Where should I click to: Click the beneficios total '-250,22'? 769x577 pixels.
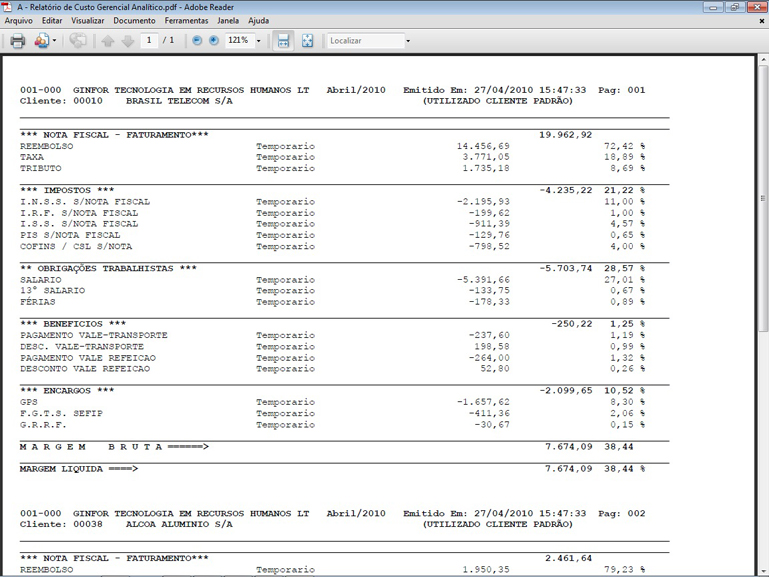coord(571,324)
